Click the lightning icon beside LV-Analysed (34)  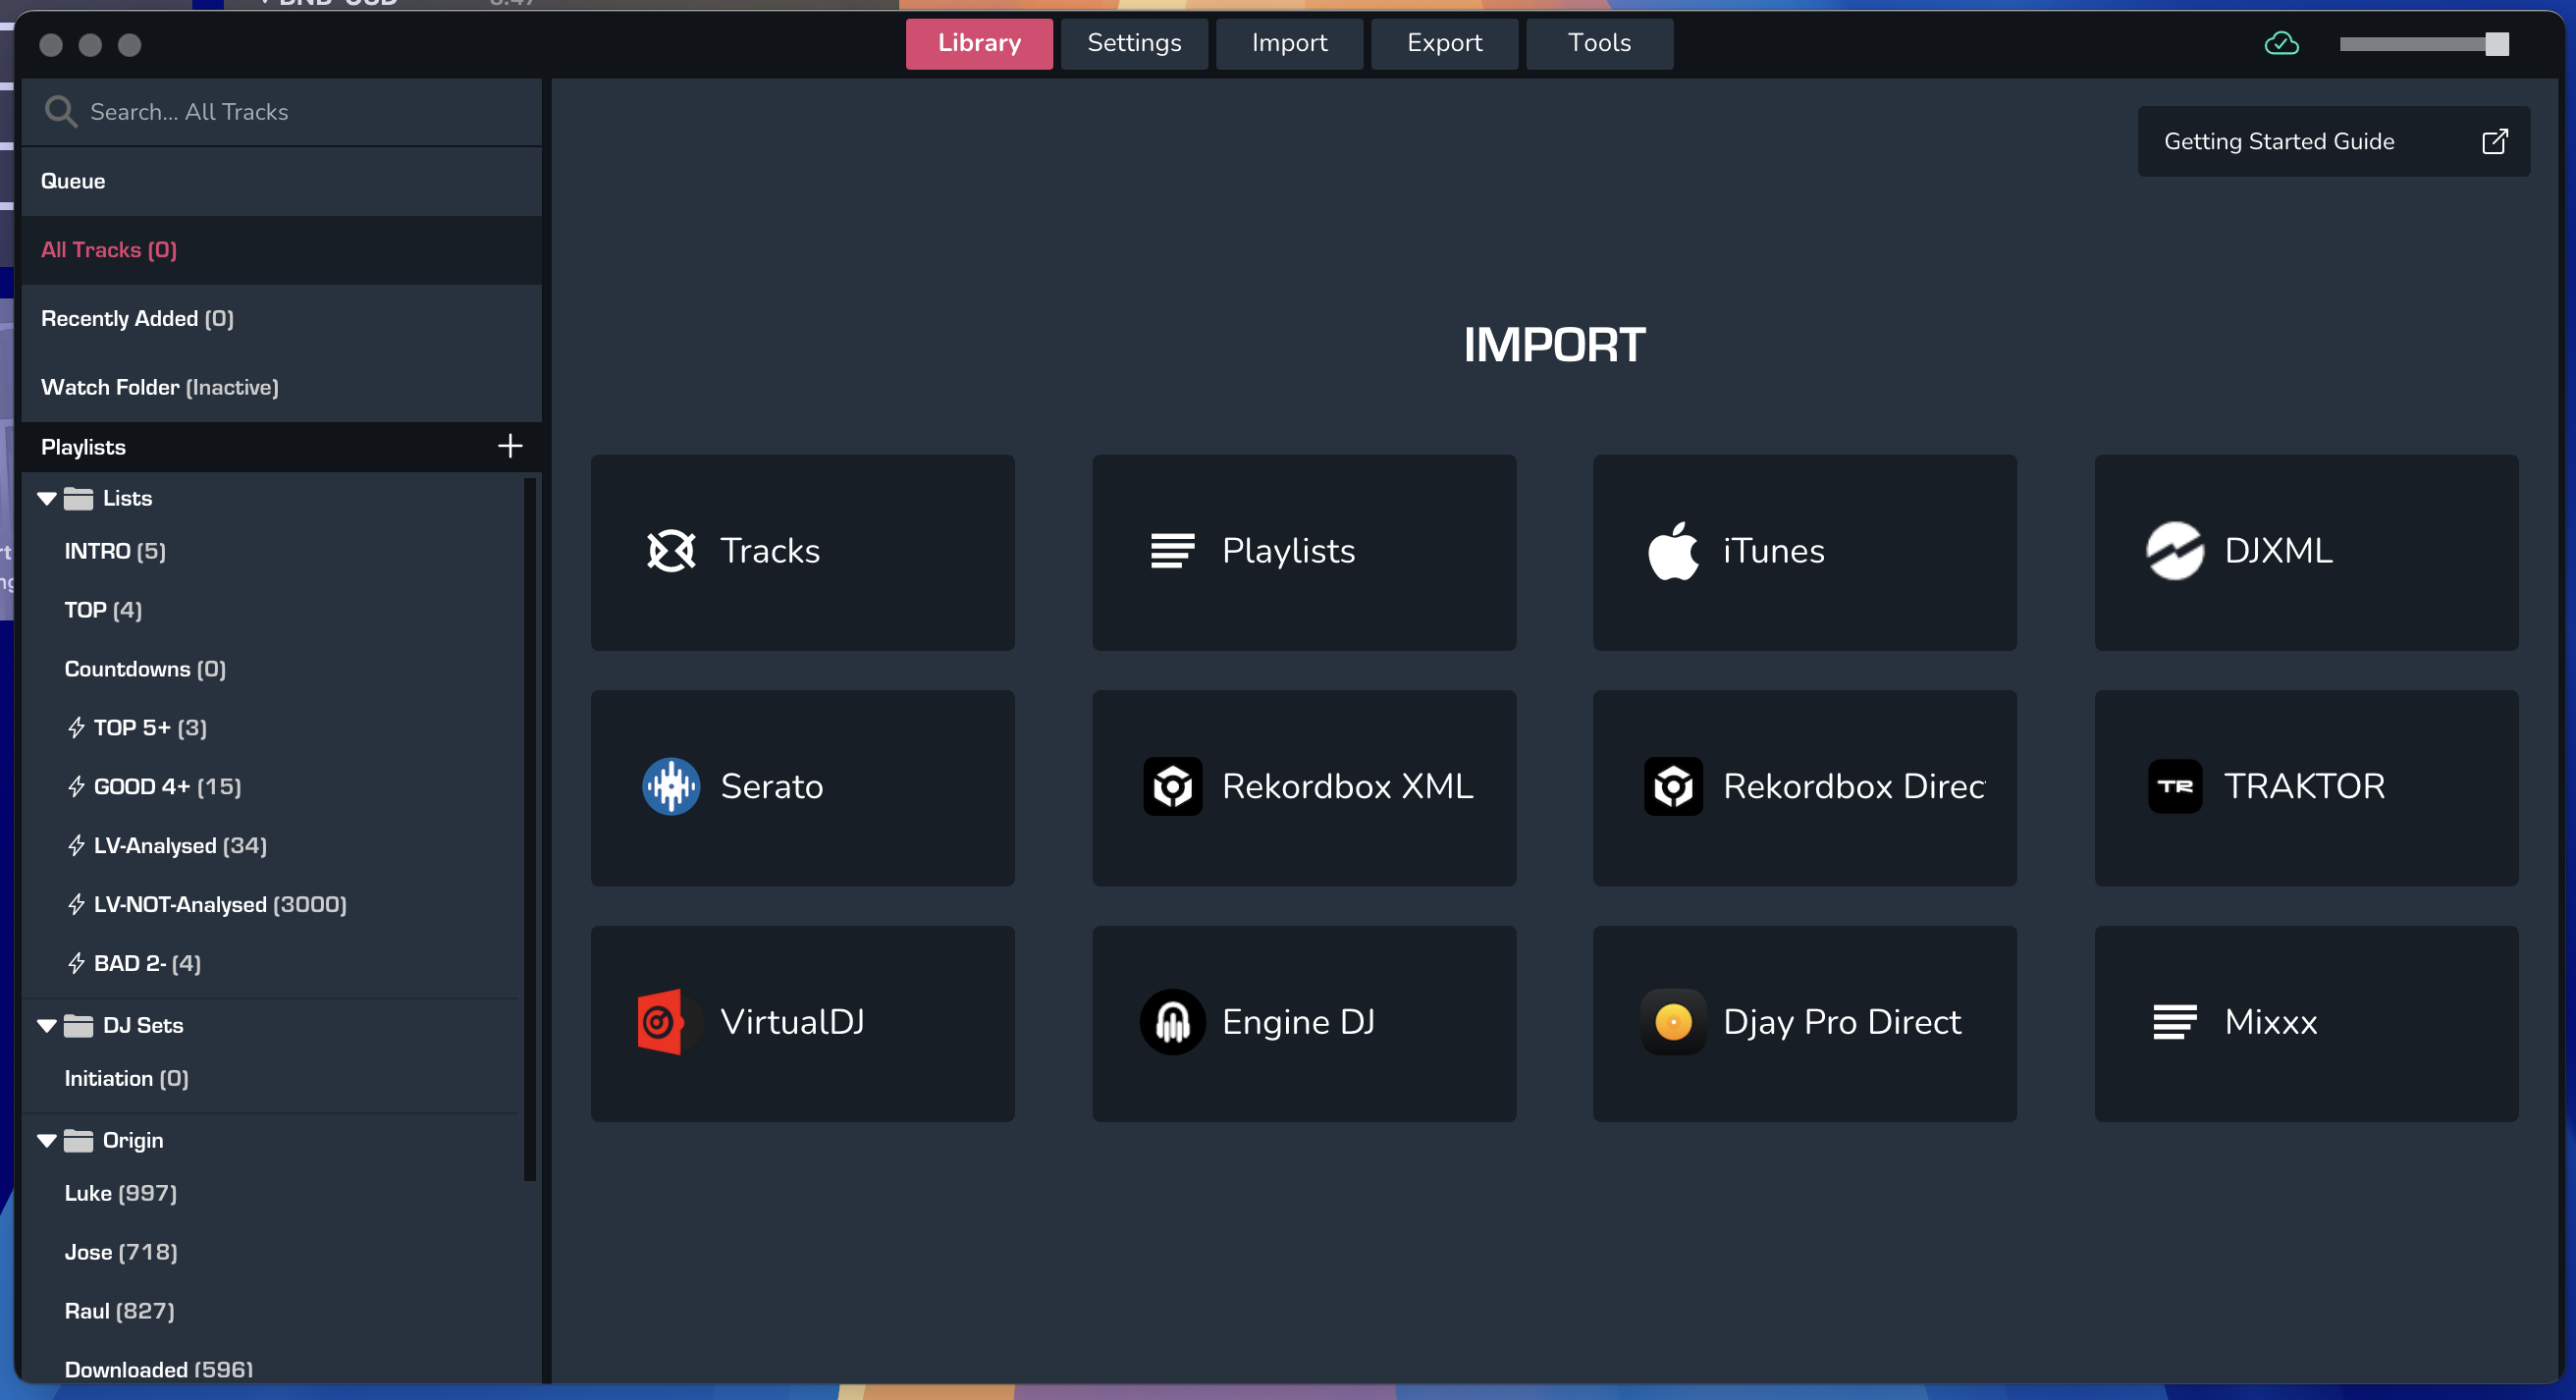(x=76, y=846)
